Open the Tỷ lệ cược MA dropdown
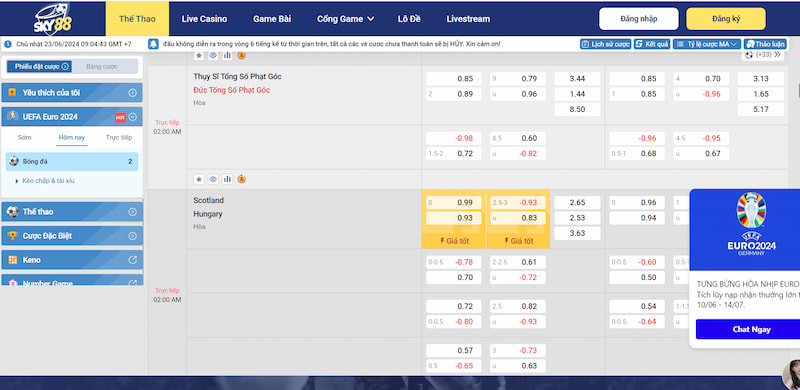Viewport: 800px width, 390px height. point(707,44)
